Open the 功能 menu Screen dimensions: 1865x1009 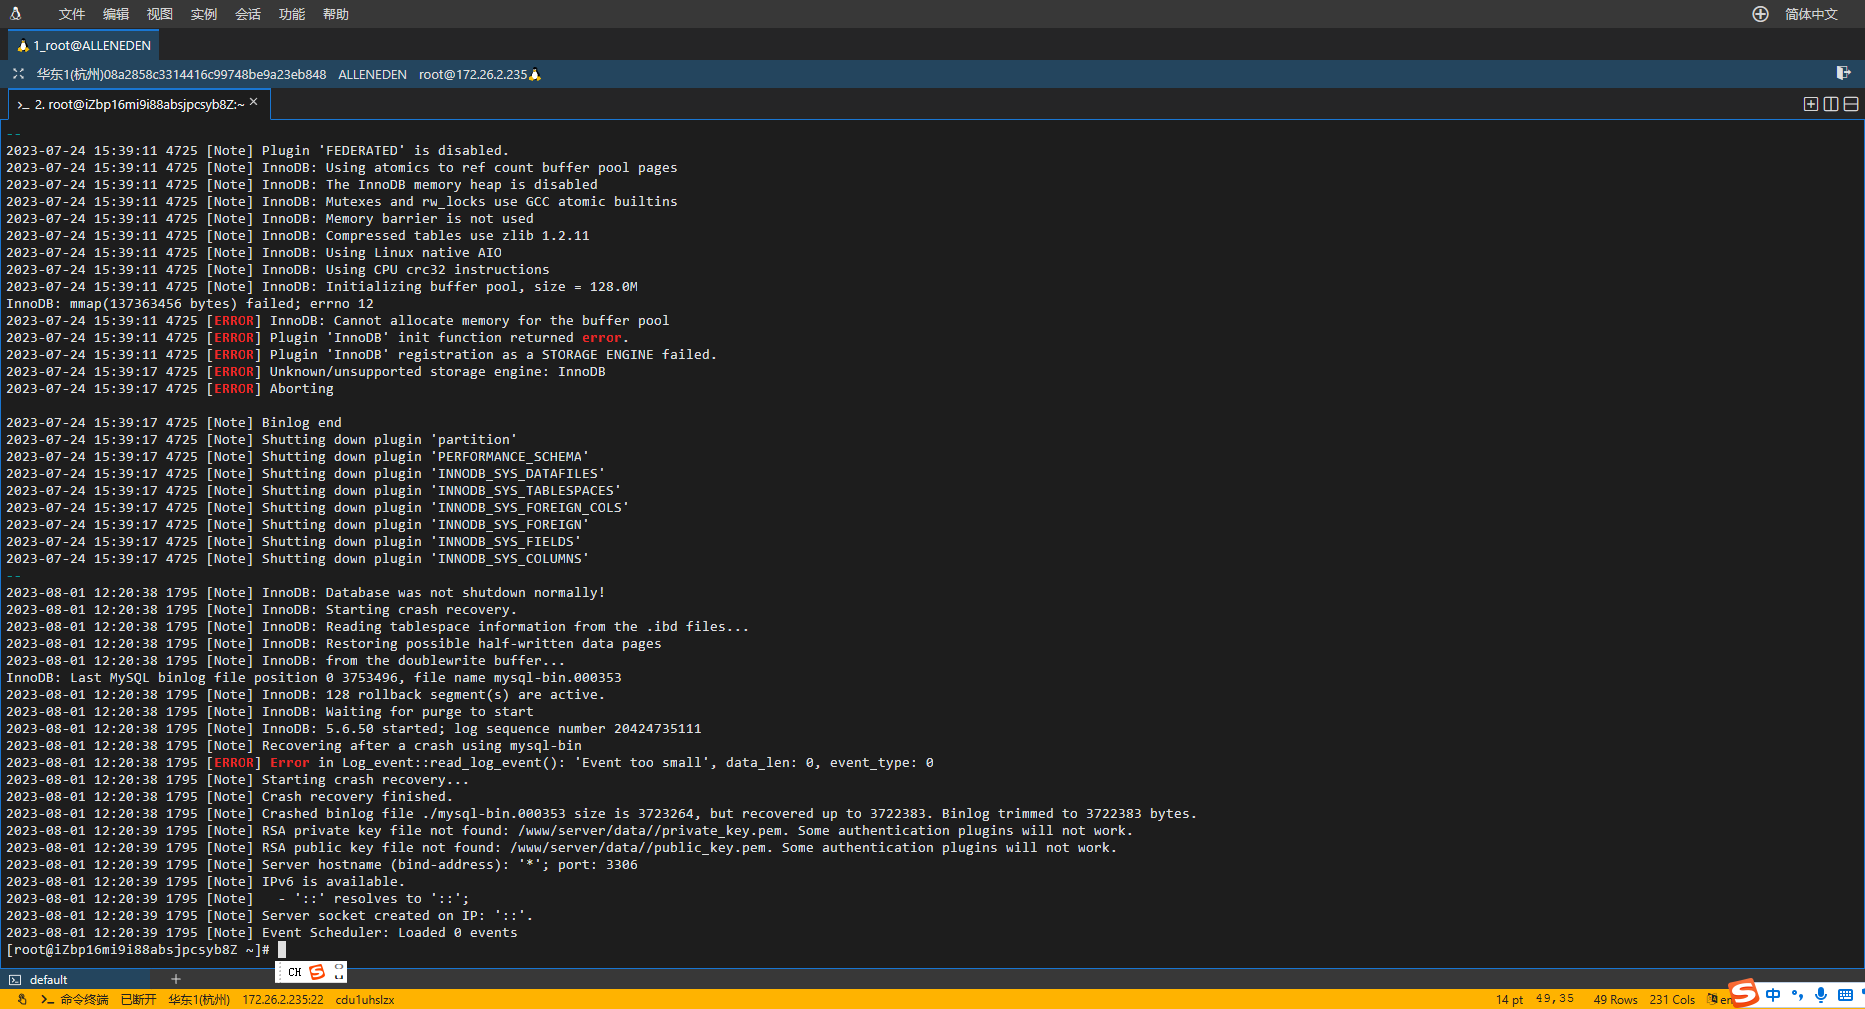point(292,14)
